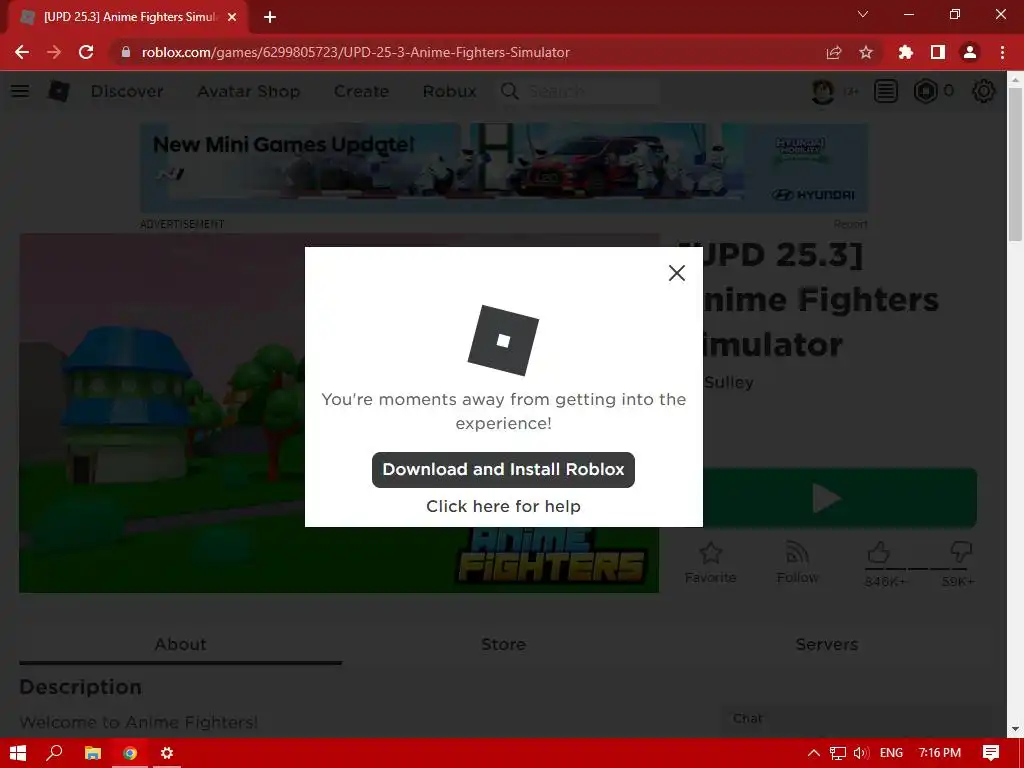The image size is (1024, 768).
Task: Open Roblox settings gear
Action: [984, 91]
